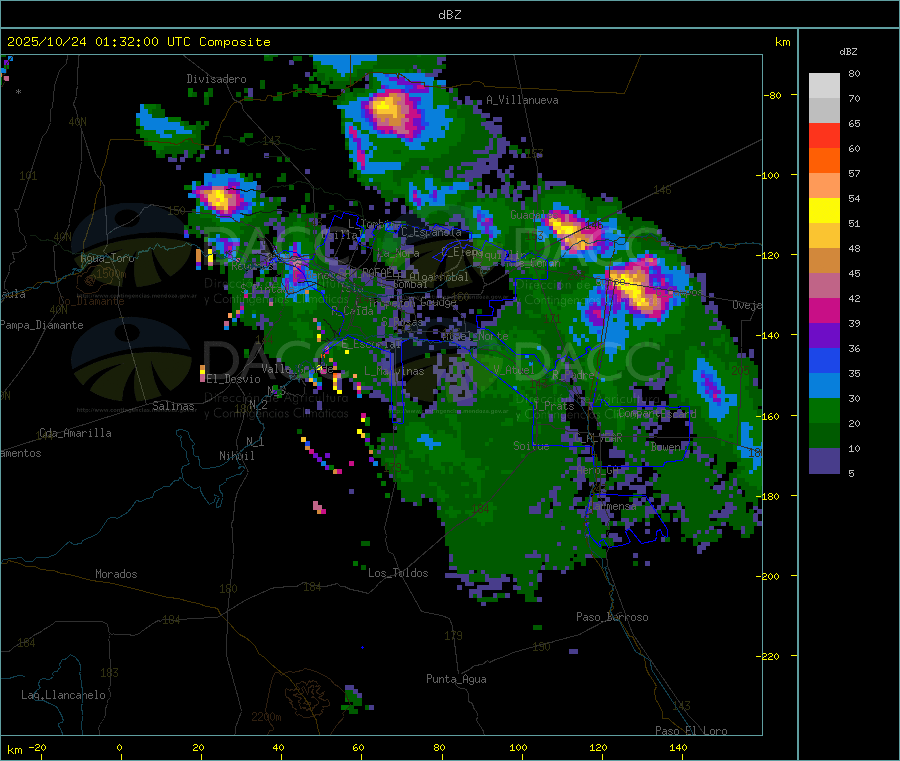Click the Pampa_Diamante label
The image size is (900, 761).
click(x=42, y=325)
